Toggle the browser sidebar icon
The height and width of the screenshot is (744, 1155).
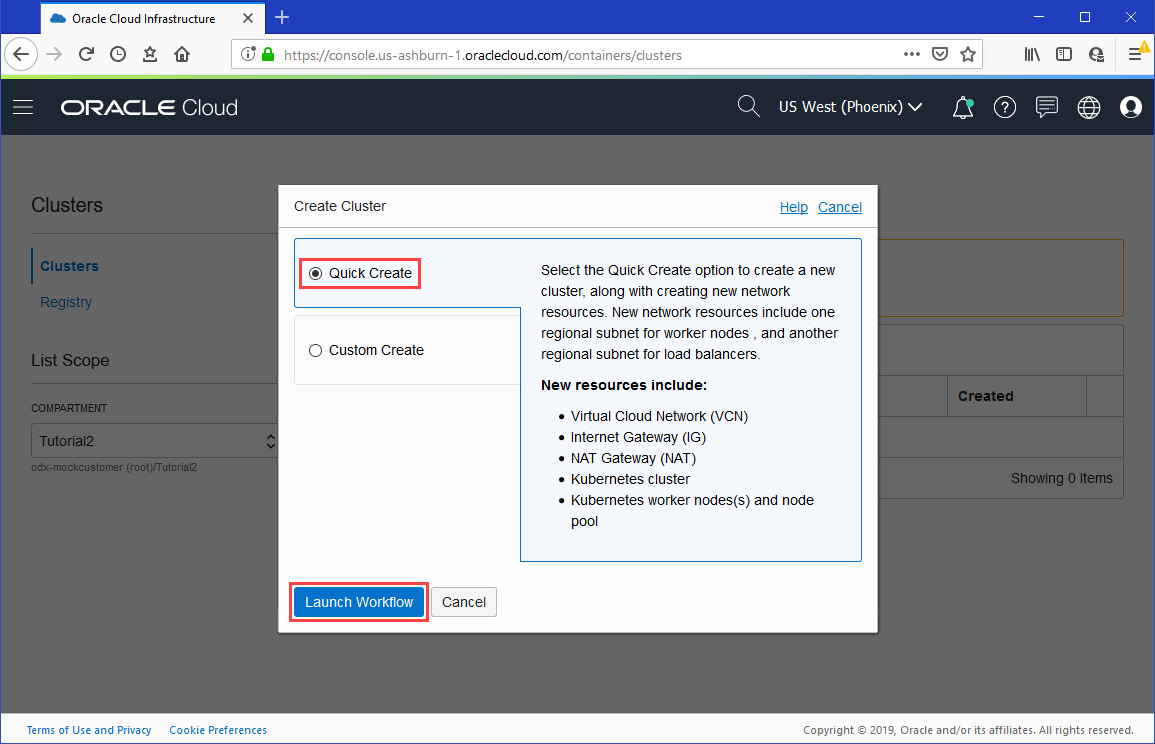[1064, 55]
